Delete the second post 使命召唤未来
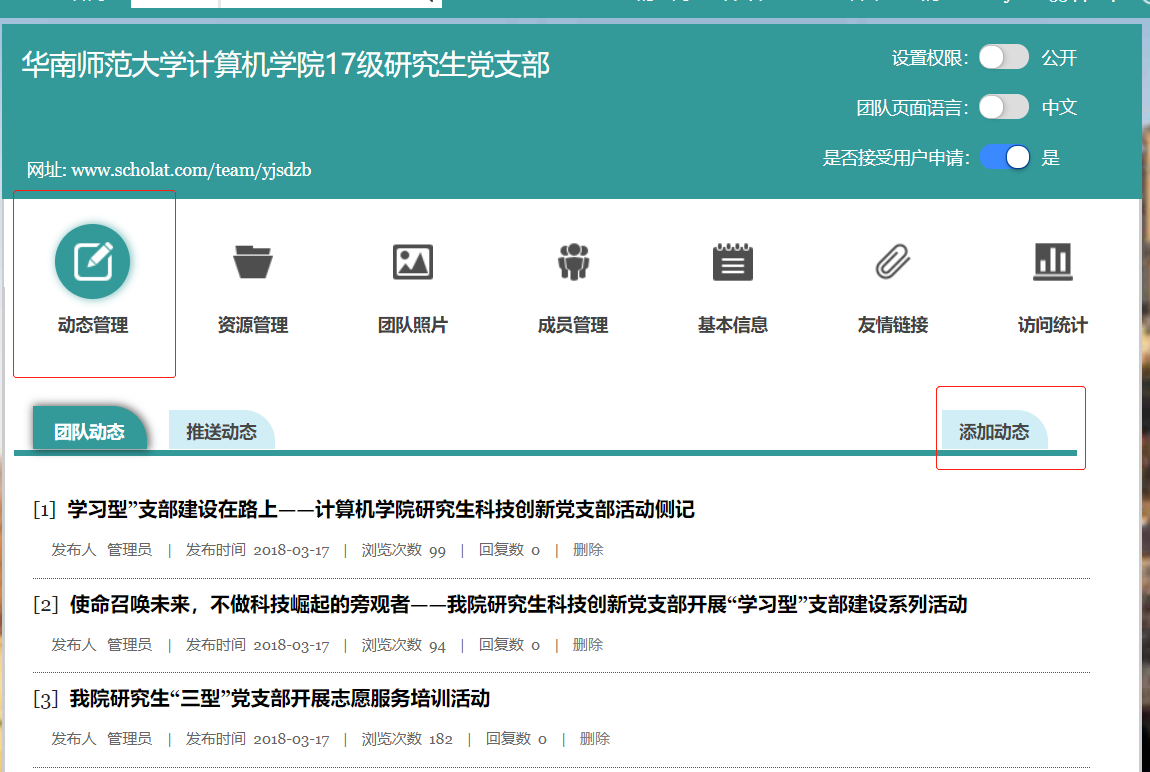Viewport: 1150px width, 772px height. coord(588,645)
